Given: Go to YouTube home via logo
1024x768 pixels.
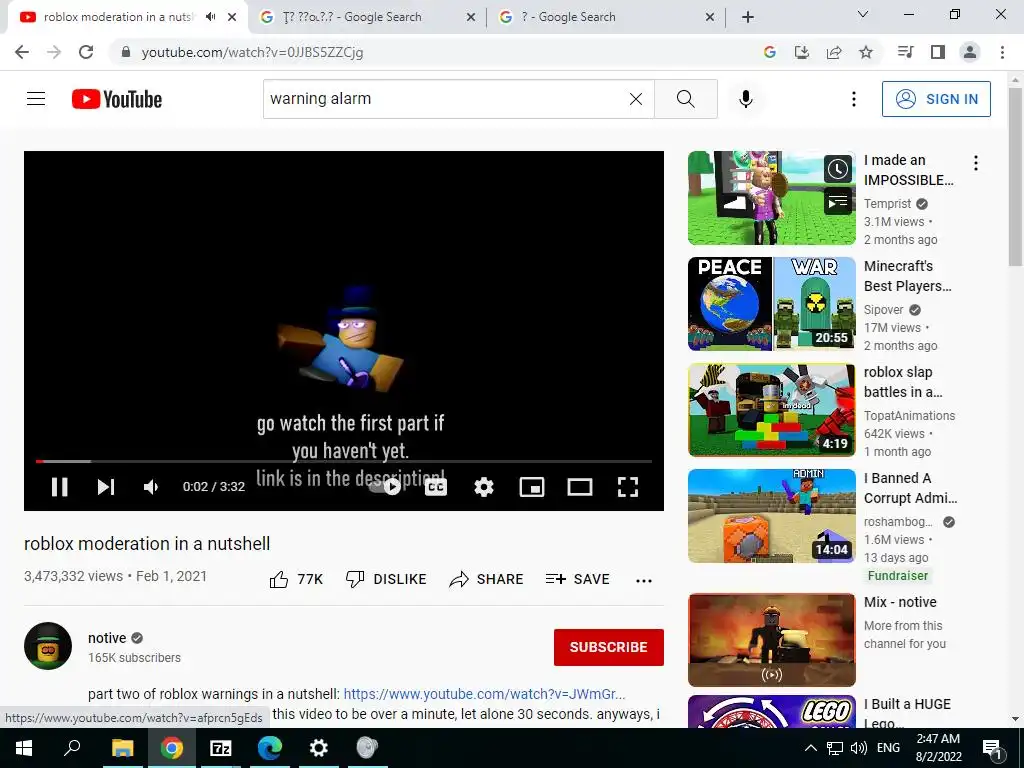Looking at the screenshot, I should (117, 99).
